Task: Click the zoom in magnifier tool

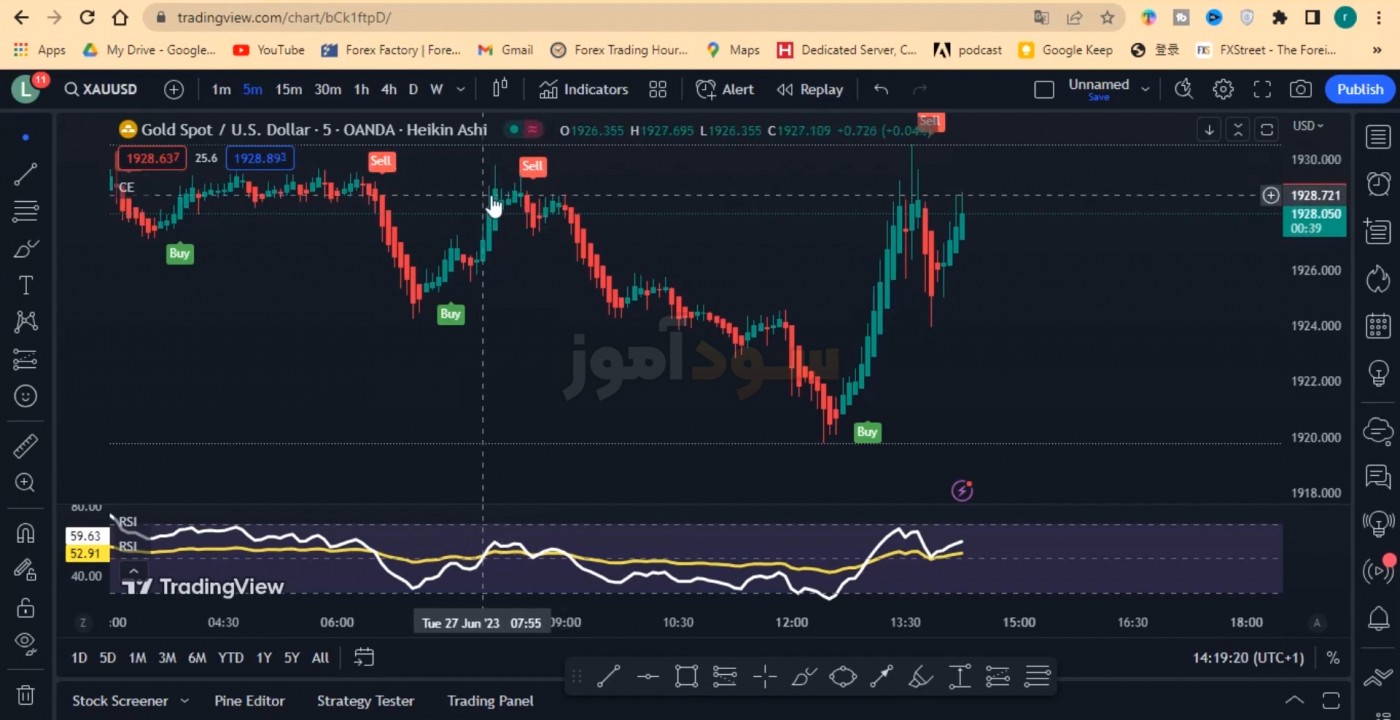Action: (x=26, y=483)
